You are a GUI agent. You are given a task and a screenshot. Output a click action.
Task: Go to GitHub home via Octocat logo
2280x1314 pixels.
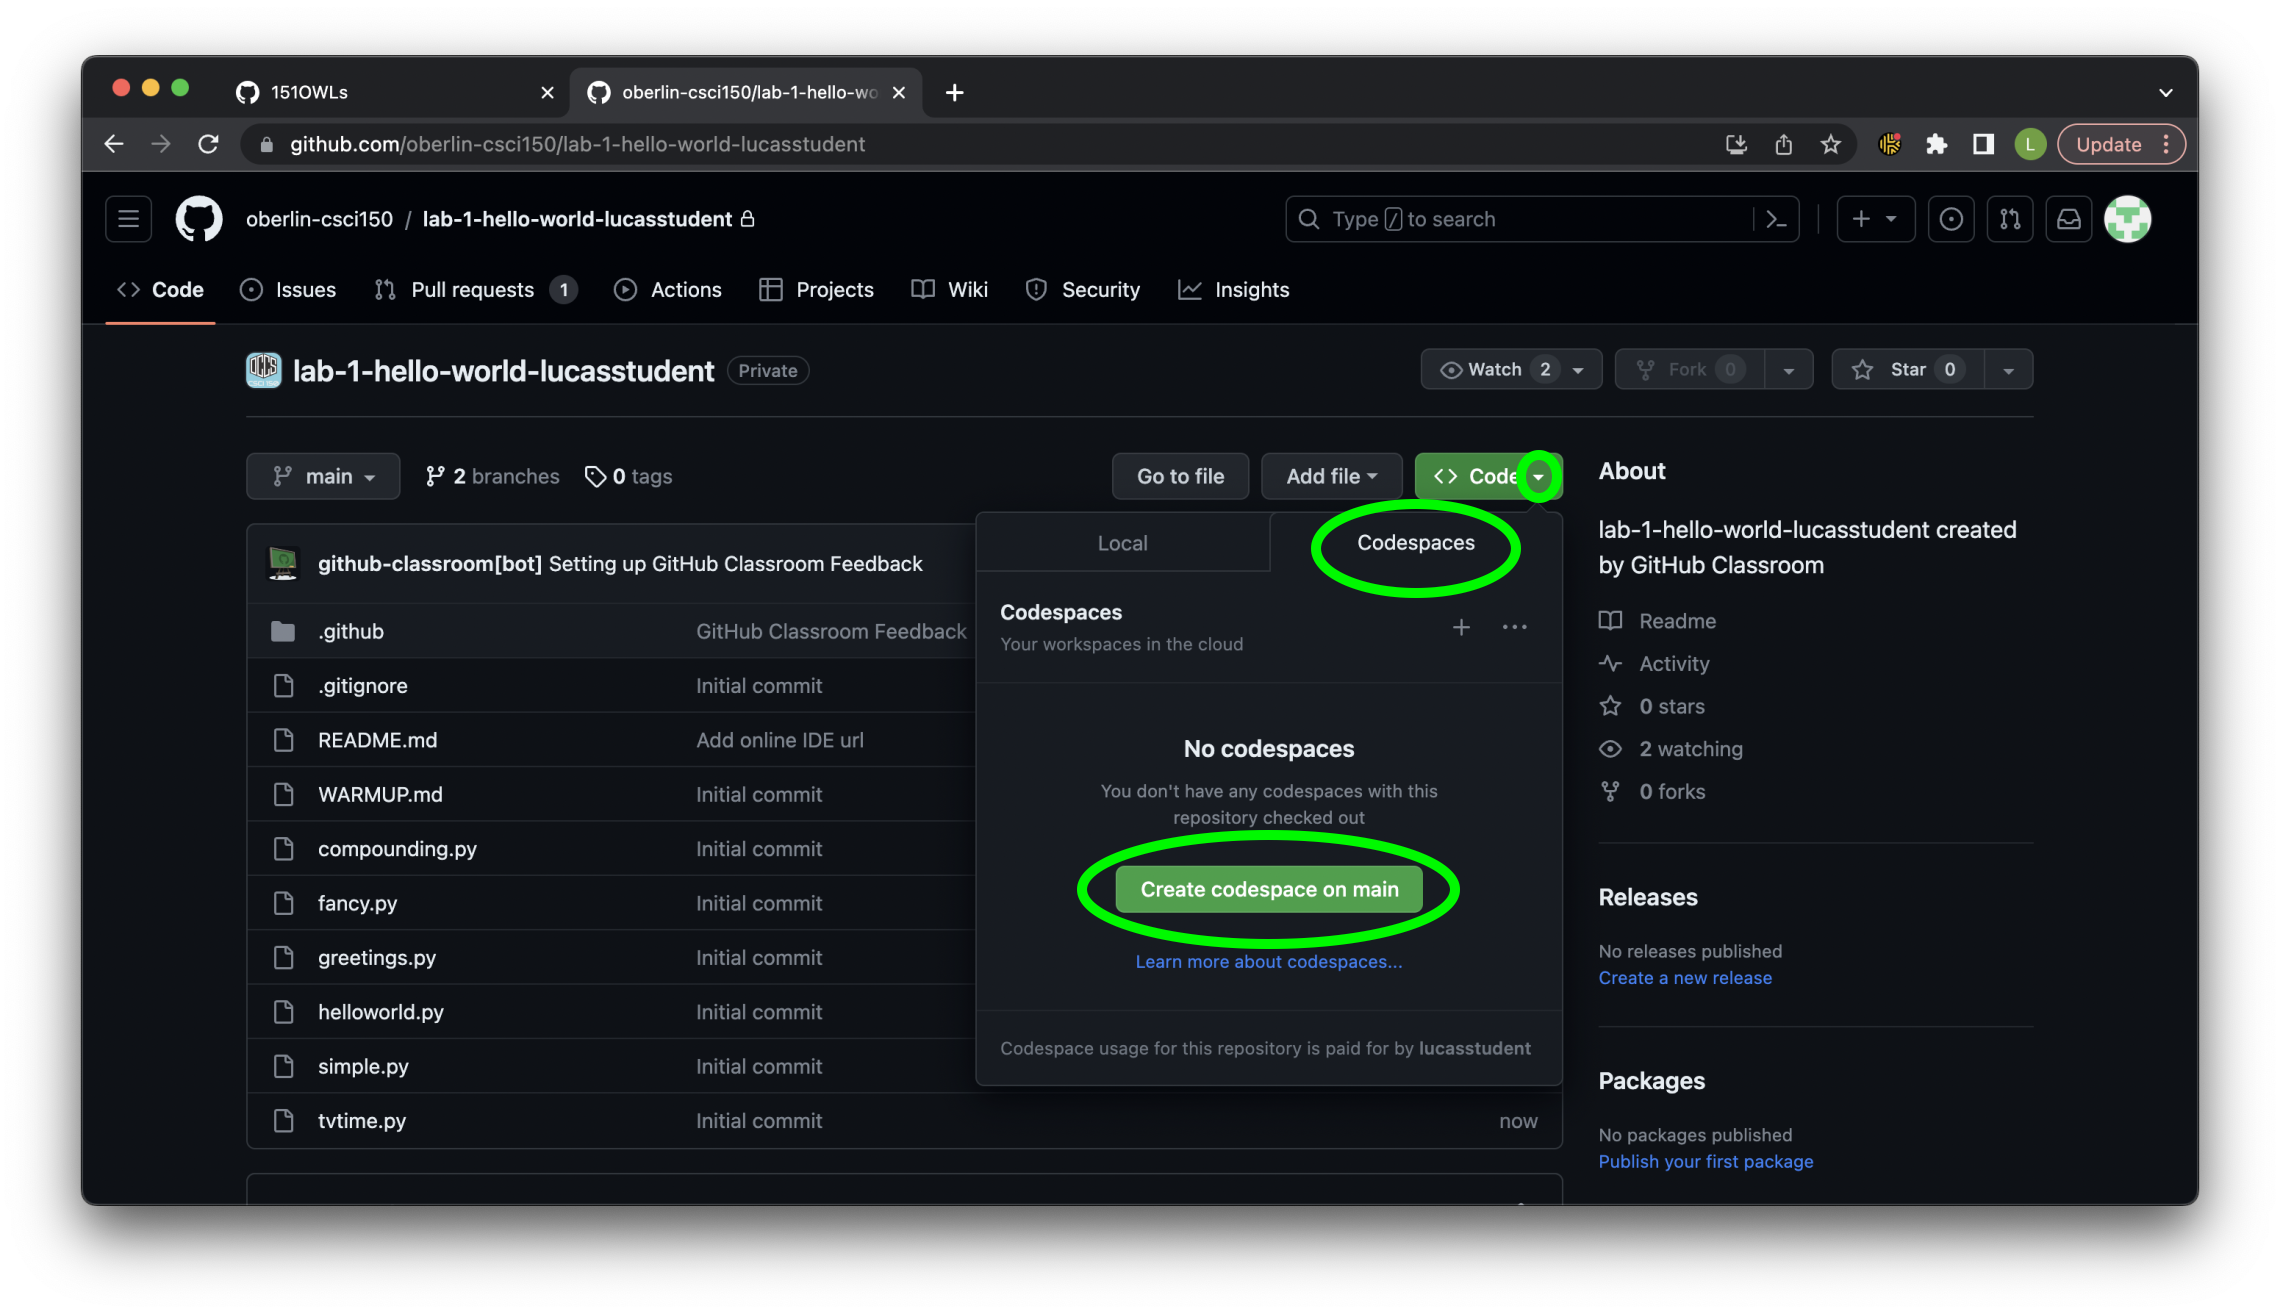point(199,219)
